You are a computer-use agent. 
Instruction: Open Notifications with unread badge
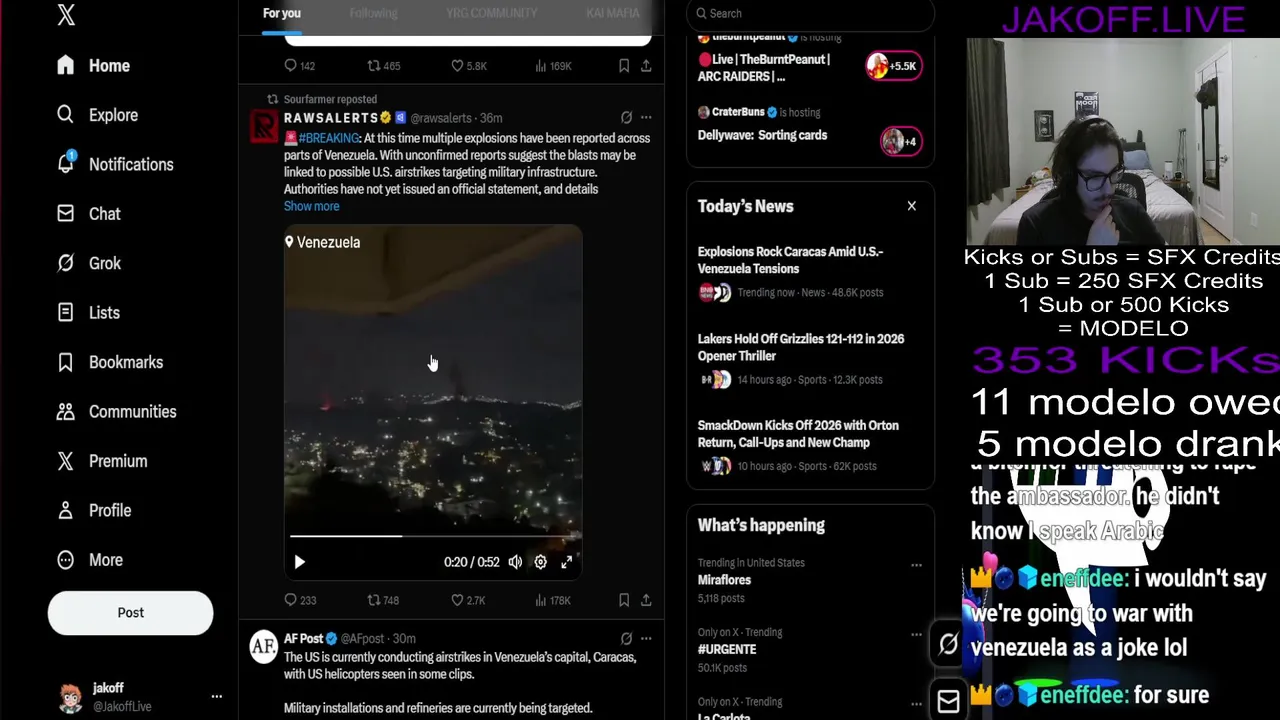coord(115,164)
